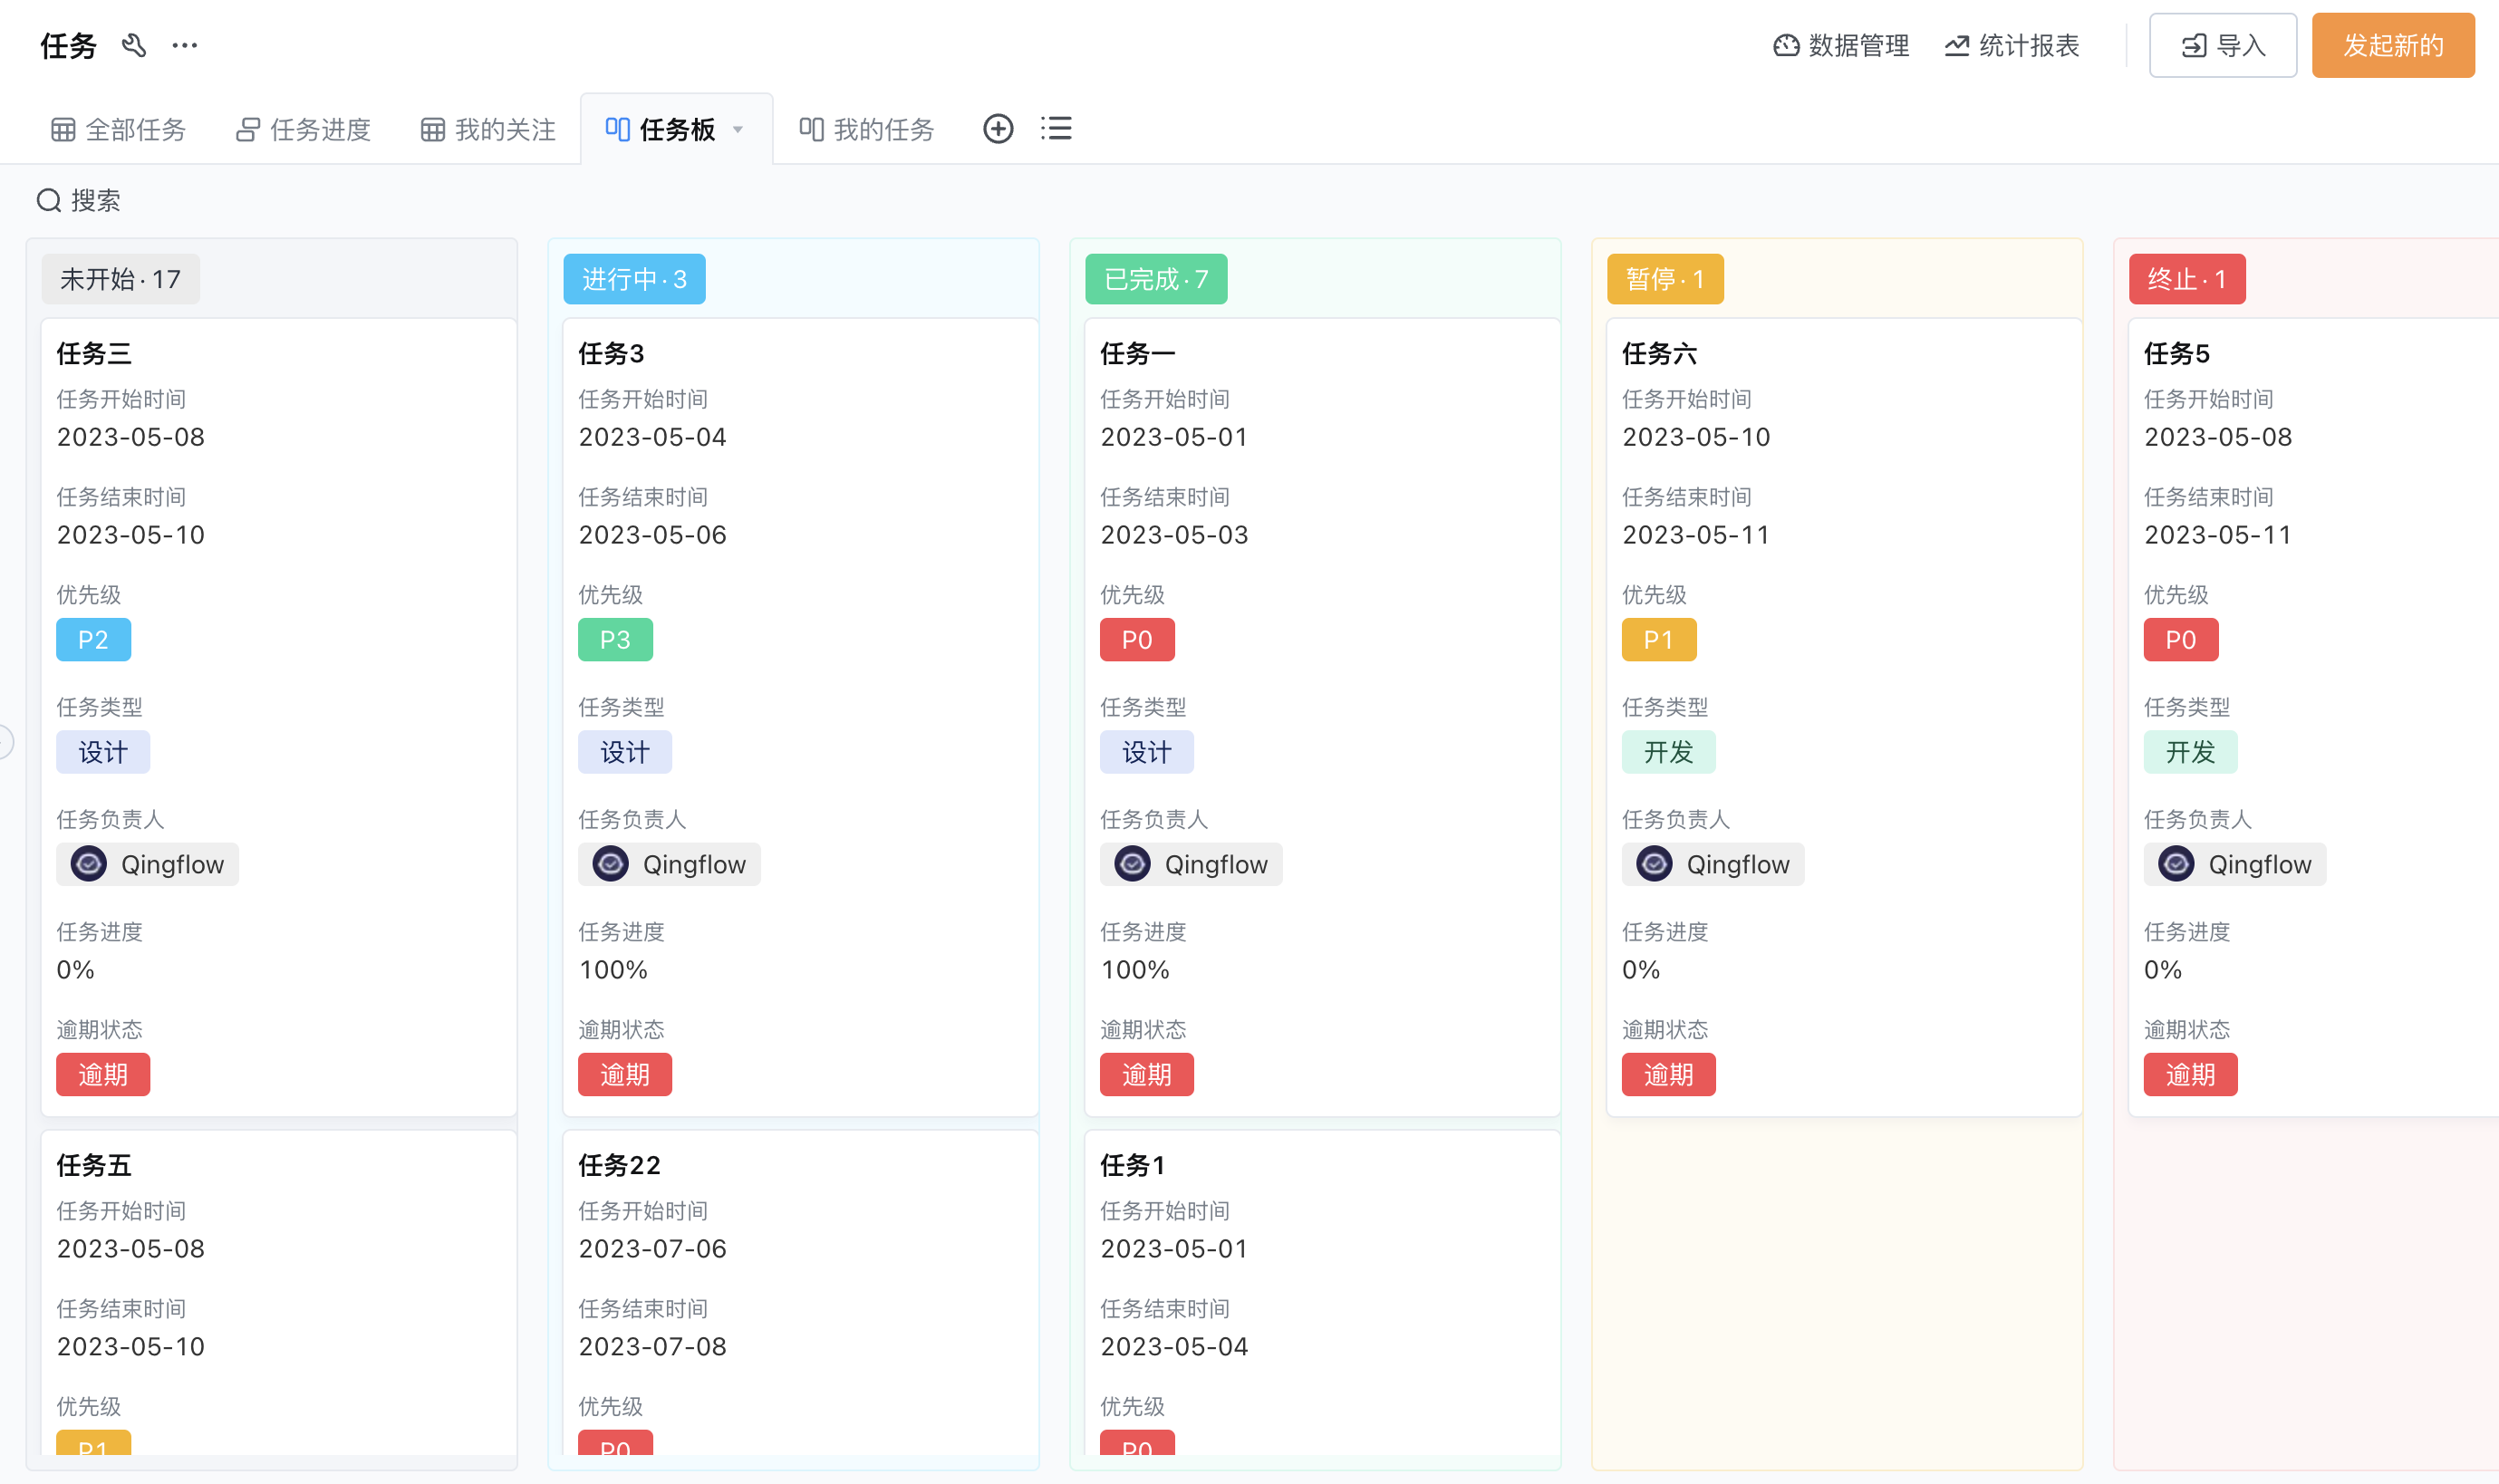Open the three-dot more options menu
The image size is (2499, 1484).
point(185,45)
